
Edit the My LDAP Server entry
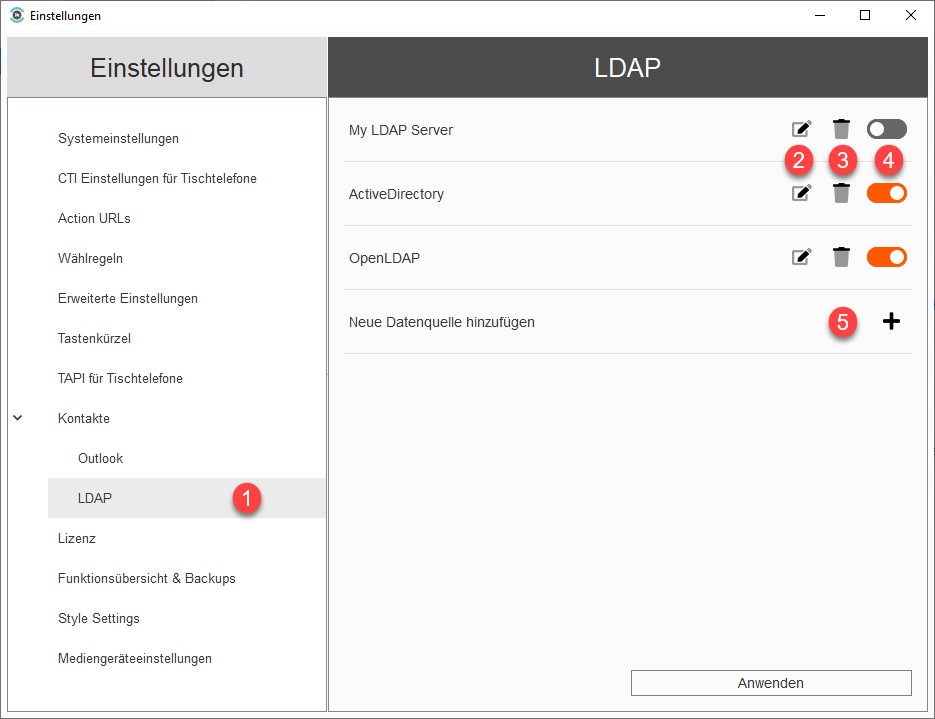point(801,128)
